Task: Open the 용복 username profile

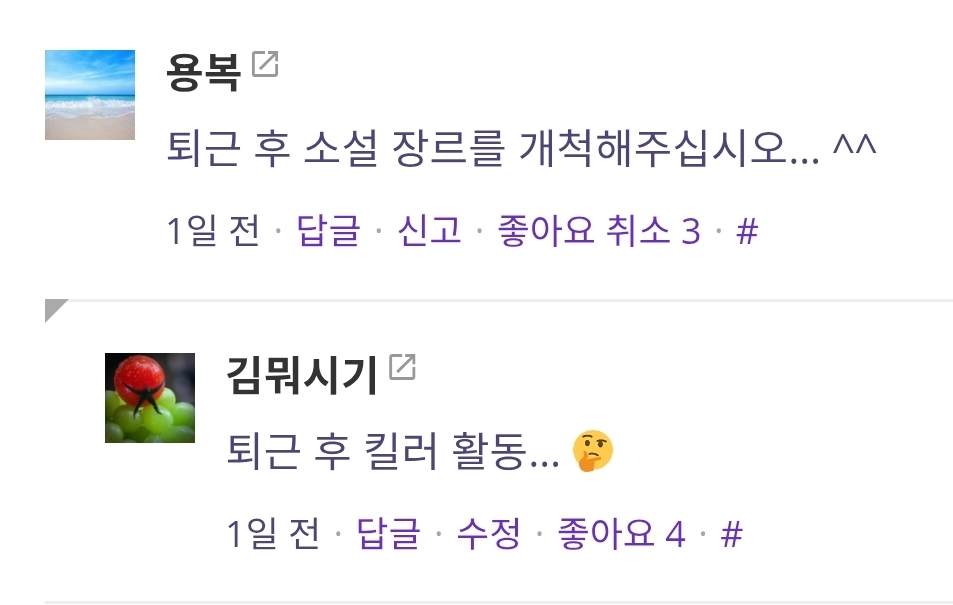Action: [x=204, y=72]
